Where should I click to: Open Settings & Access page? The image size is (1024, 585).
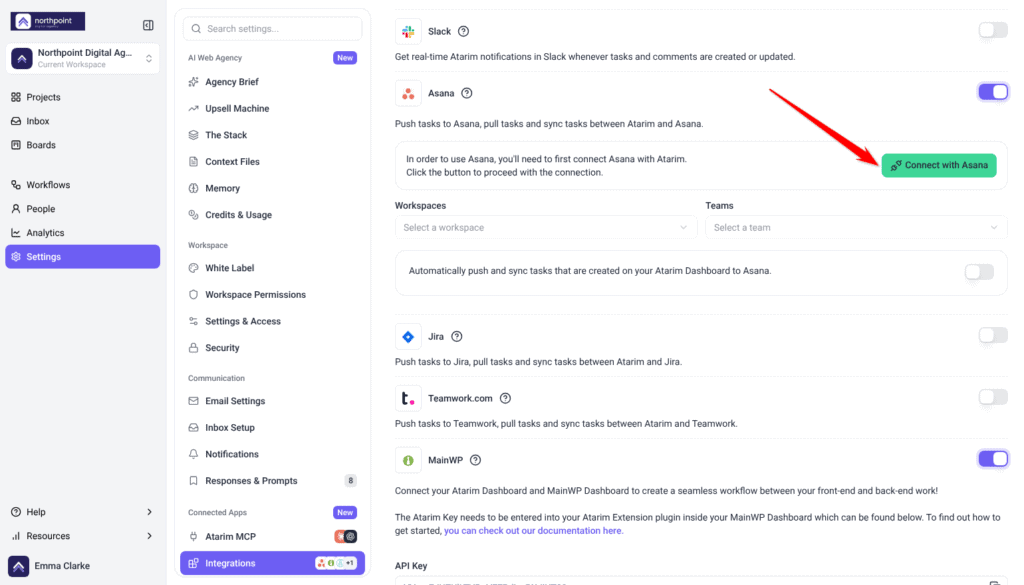272,321
